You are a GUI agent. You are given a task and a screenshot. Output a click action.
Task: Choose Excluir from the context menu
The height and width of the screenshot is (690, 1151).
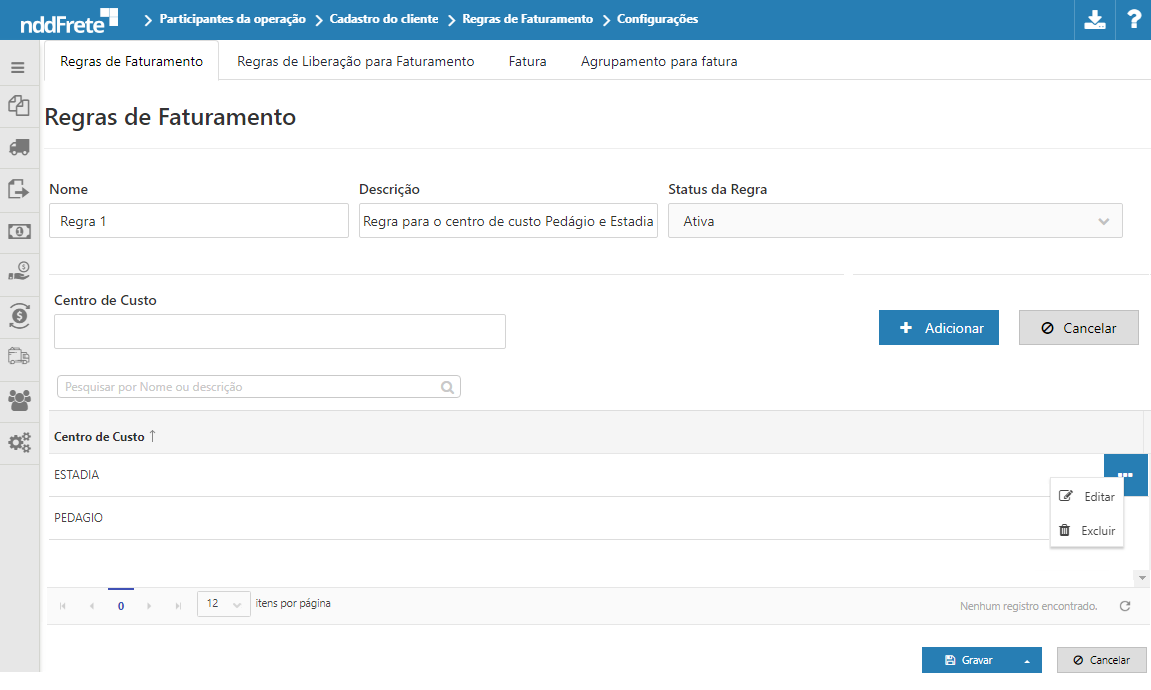pos(1087,531)
